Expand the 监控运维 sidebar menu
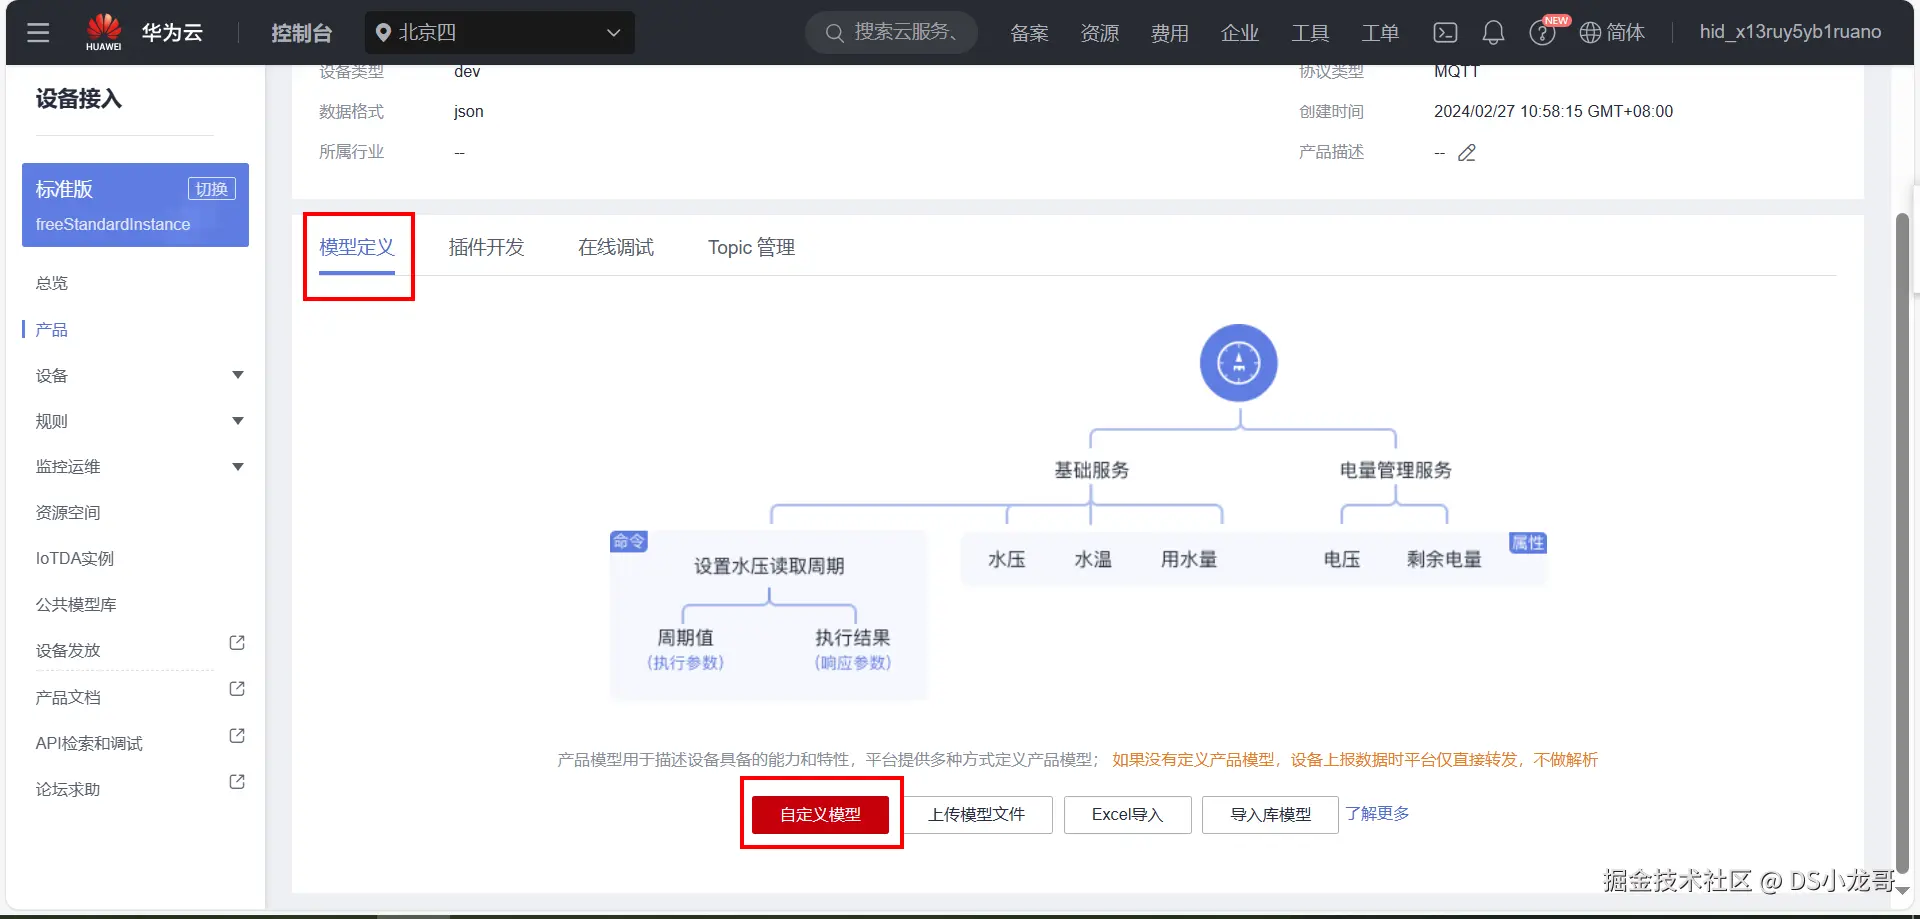This screenshot has height=919, width=1920. tap(238, 467)
